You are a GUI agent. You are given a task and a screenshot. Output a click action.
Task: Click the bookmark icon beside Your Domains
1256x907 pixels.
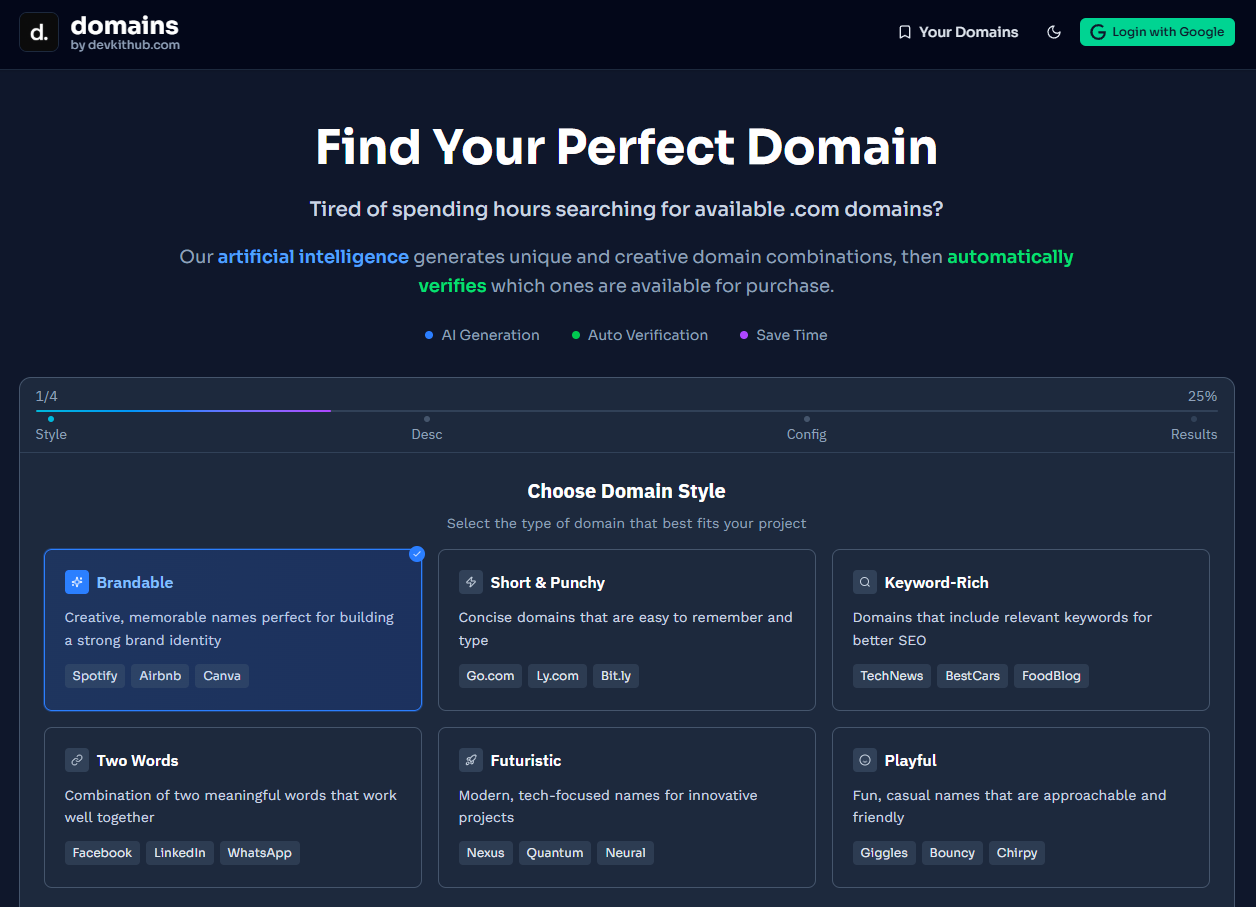pos(903,31)
